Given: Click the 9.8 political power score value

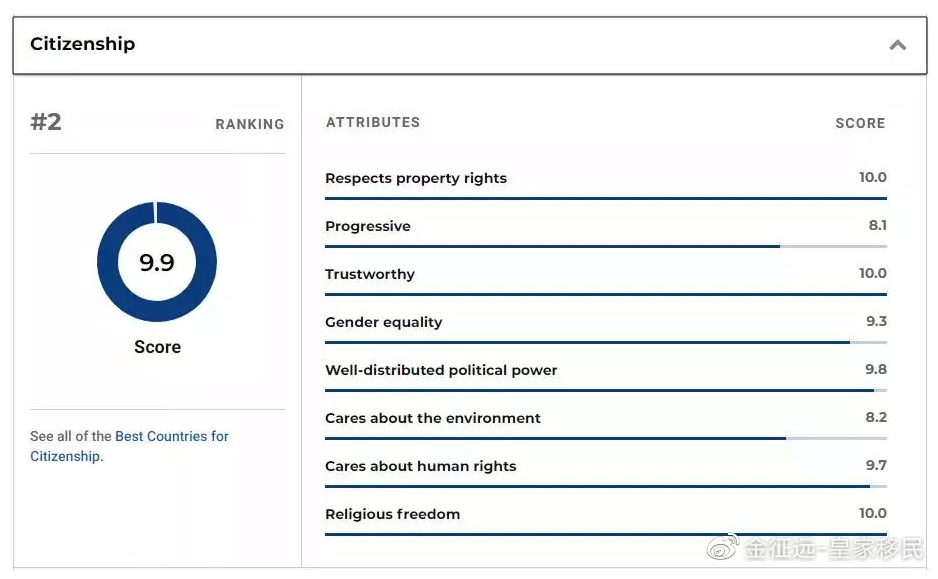Looking at the screenshot, I should pyautogui.click(x=876, y=369).
